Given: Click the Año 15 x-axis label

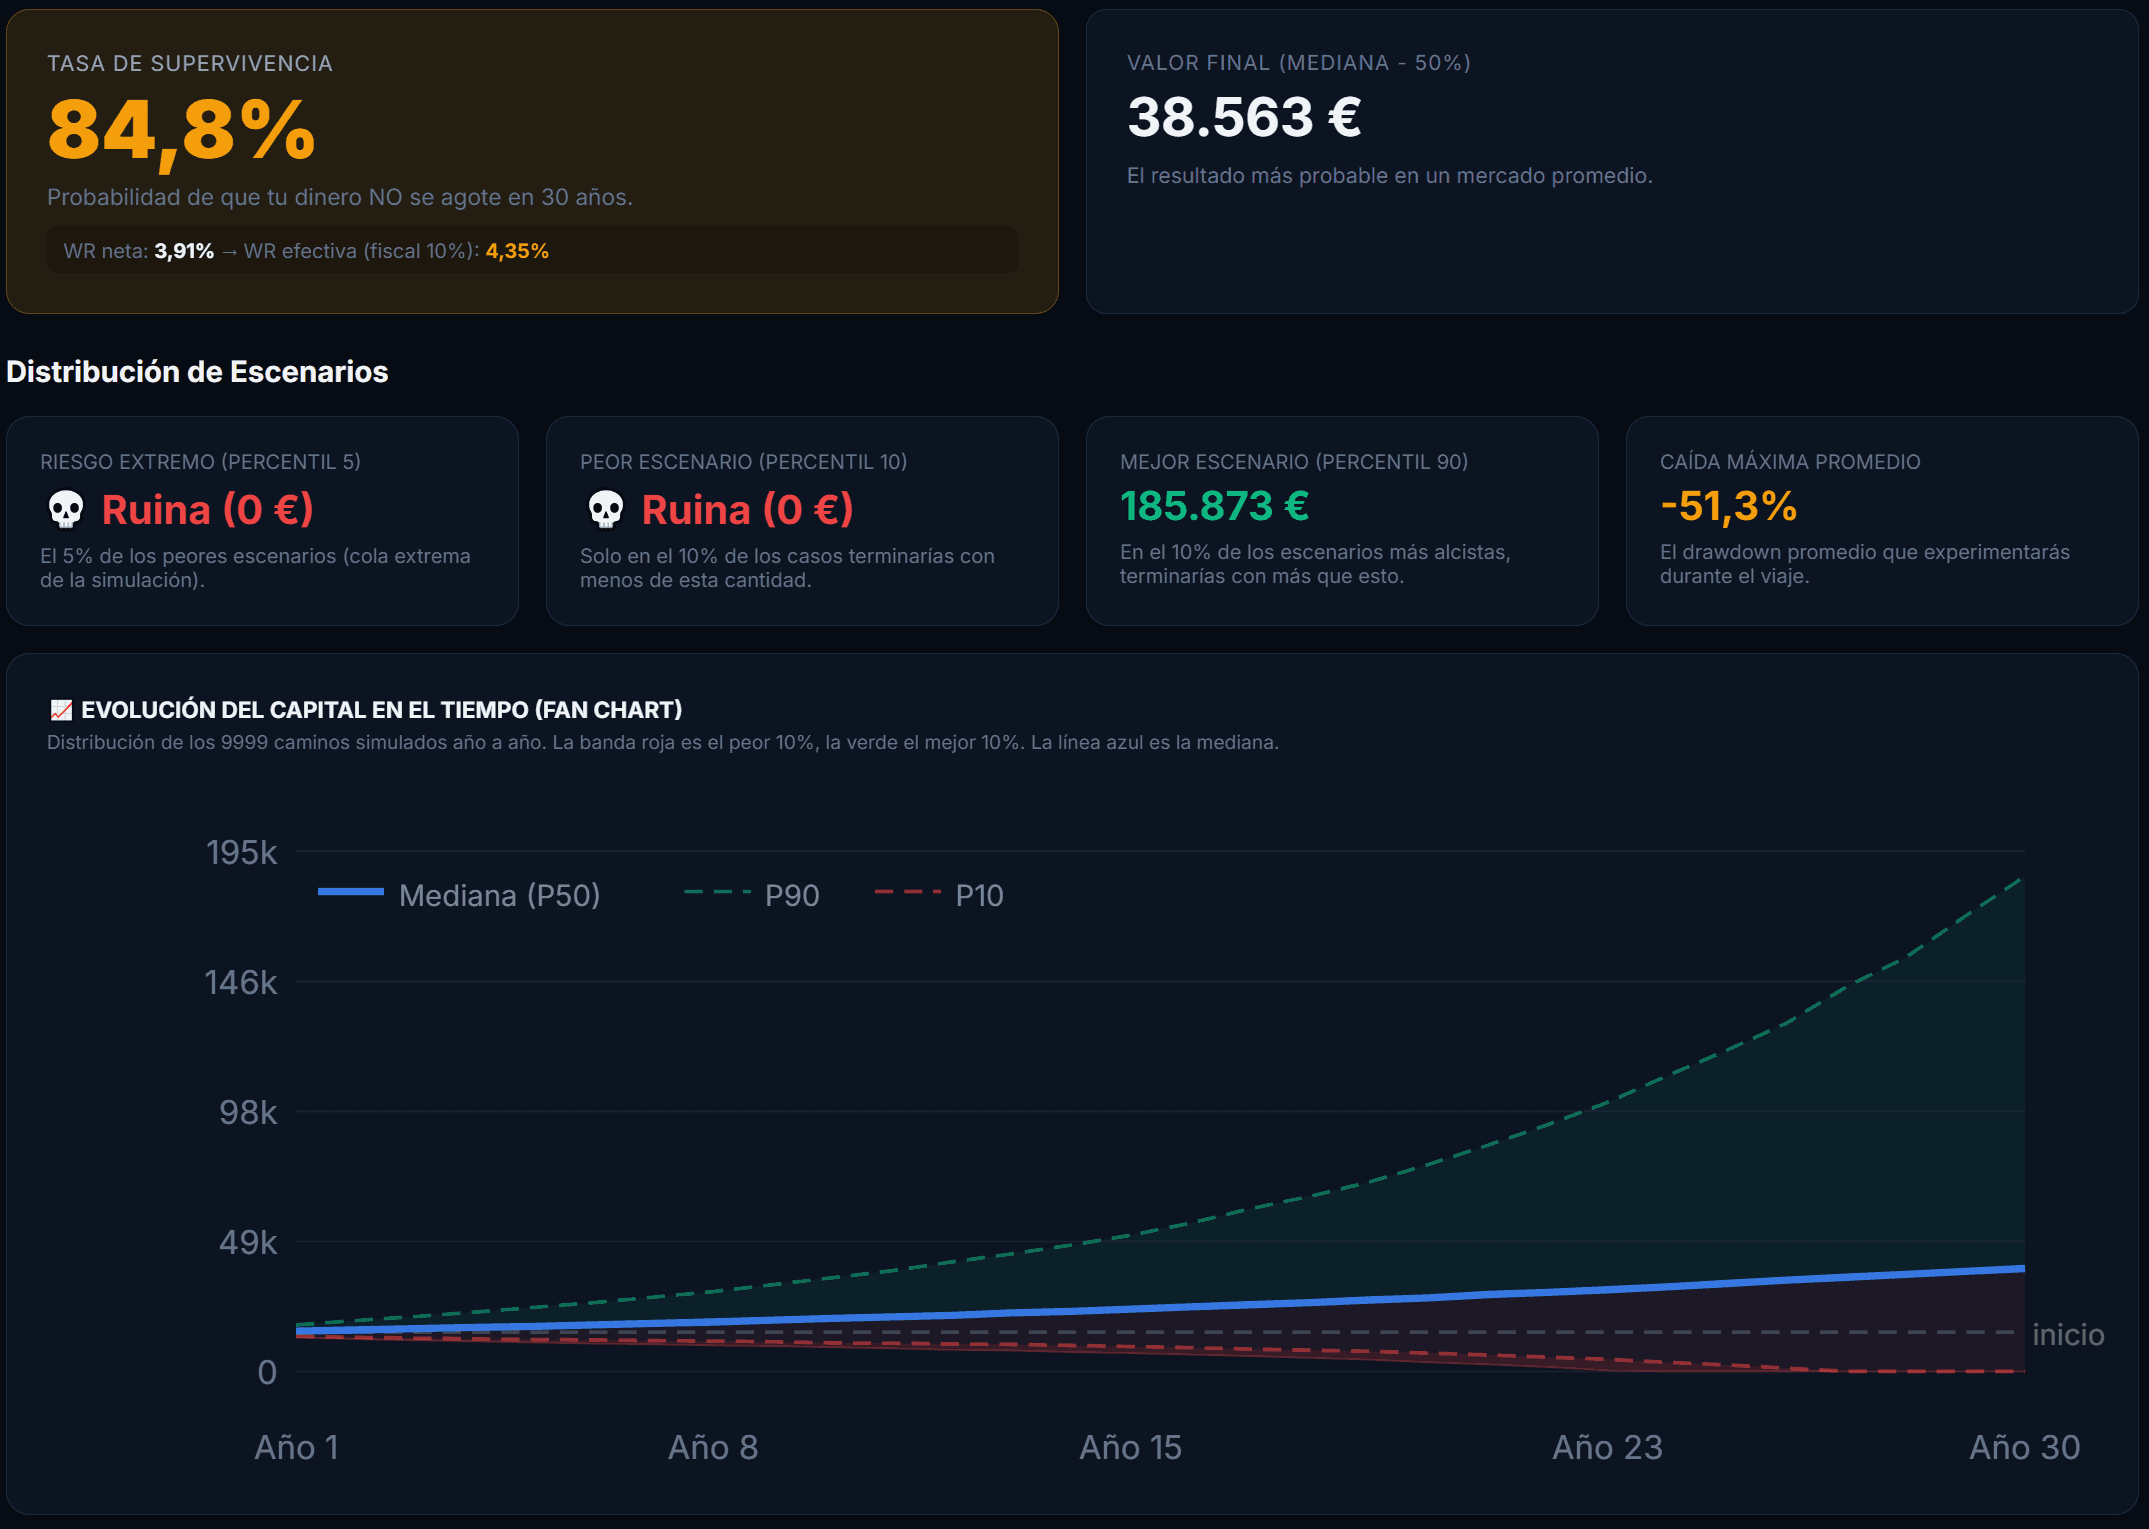Looking at the screenshot, I should (1130, 1447).
